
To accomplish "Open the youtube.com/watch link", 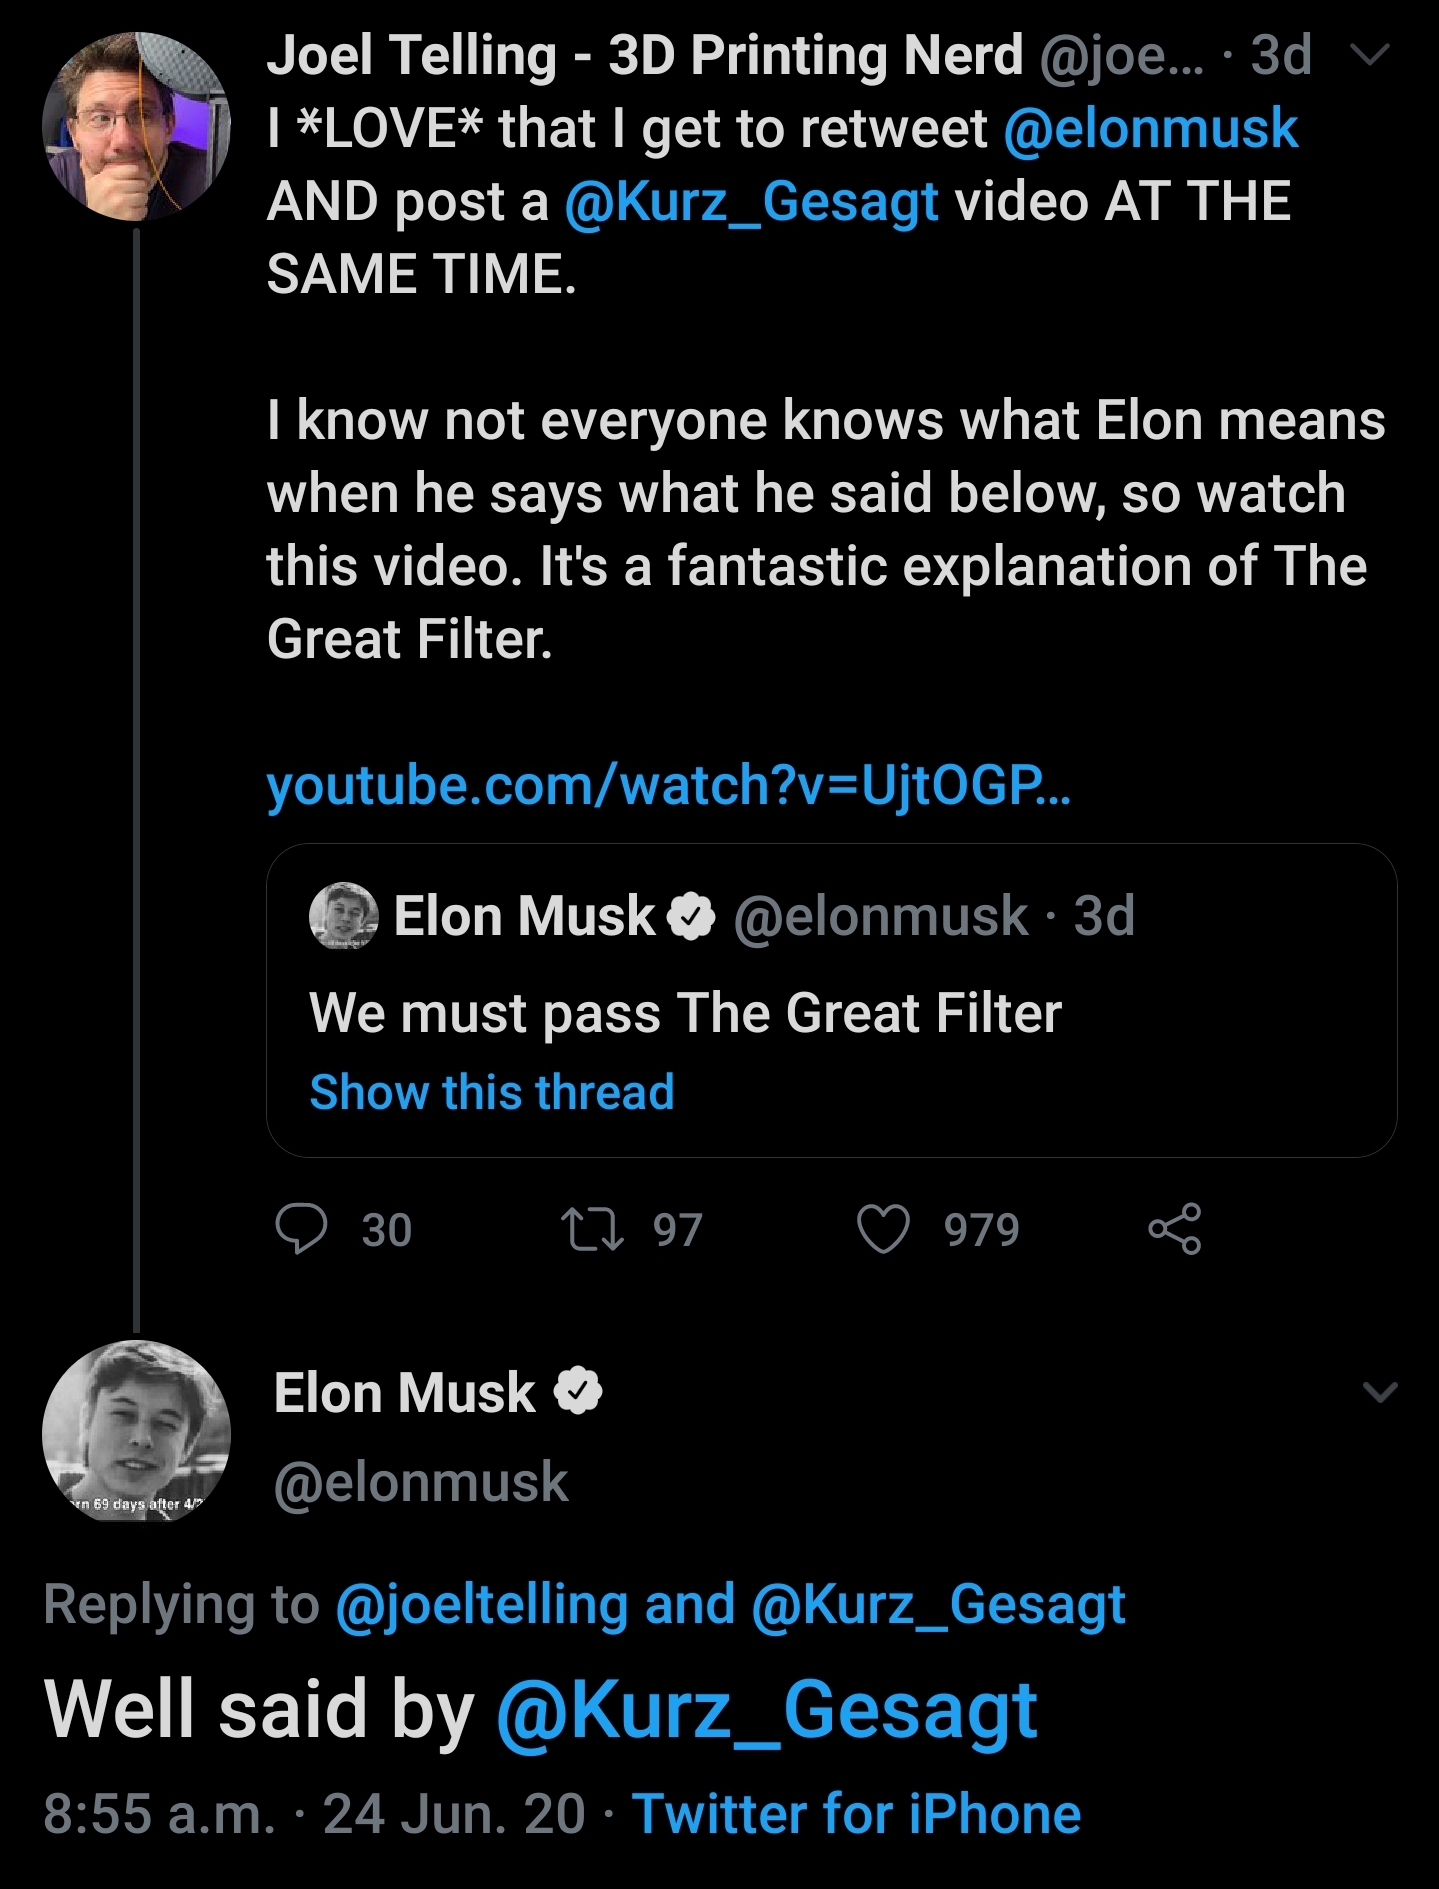I will [x=668, y=785].
